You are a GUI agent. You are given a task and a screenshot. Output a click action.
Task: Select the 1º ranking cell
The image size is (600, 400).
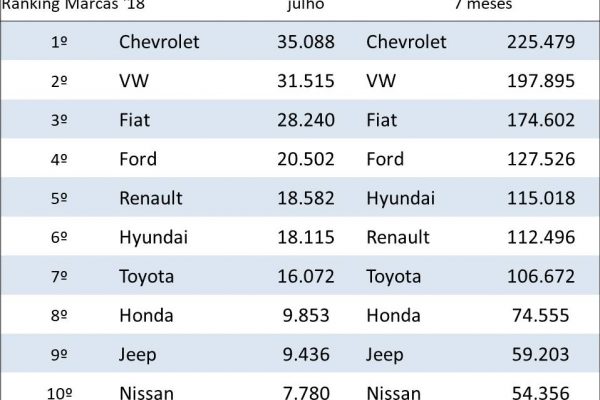pyautogui.click(x=58, y=42)
